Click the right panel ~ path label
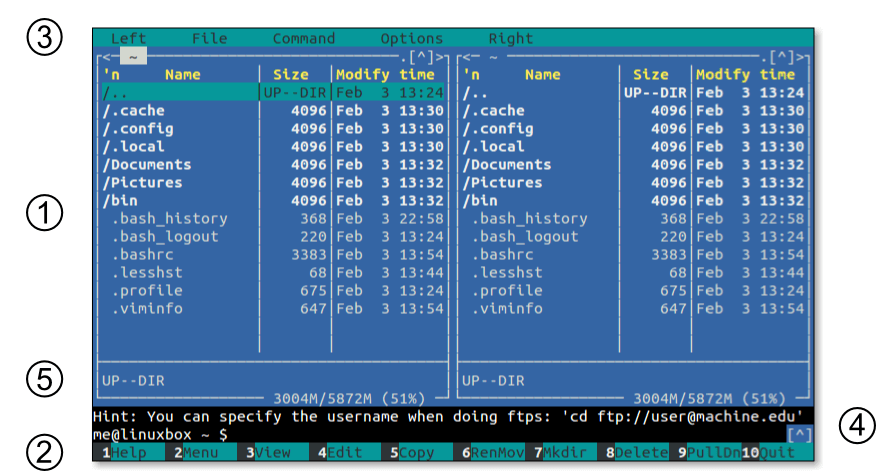The height and width of the screenshot is (474, 882). (493, 57)
